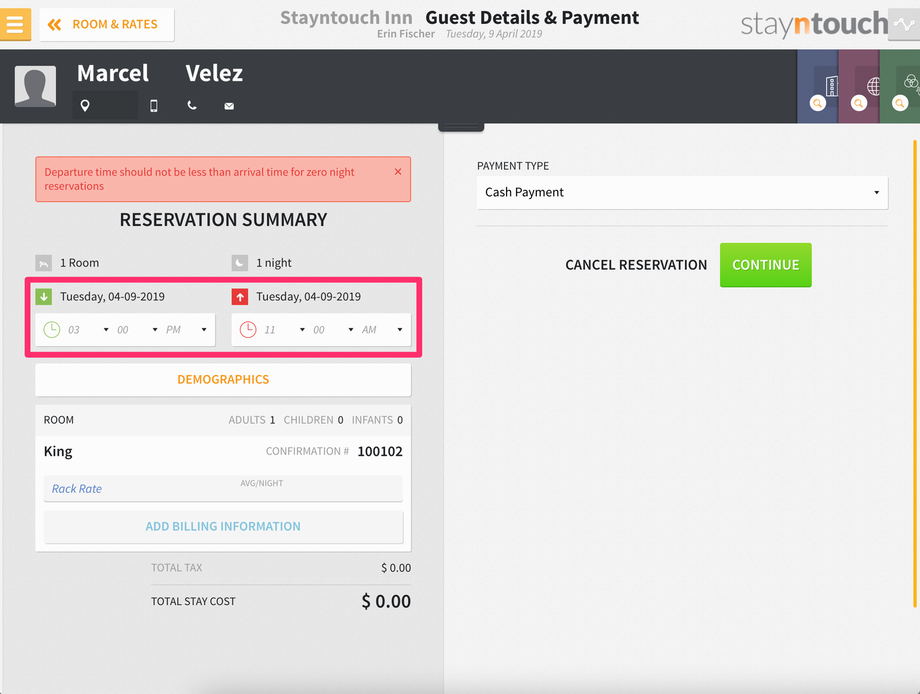Click the mobile phone icon

pyautogui.click(x=154, y=106)
